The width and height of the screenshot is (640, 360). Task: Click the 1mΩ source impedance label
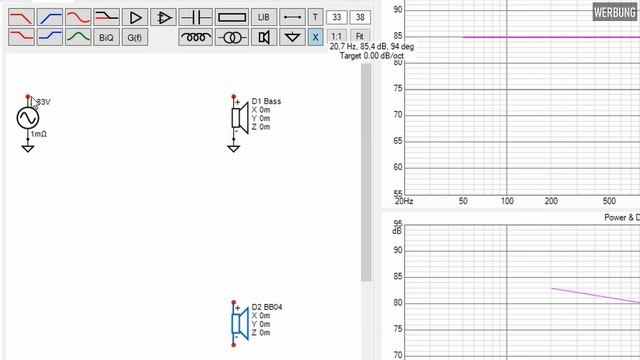38,134
